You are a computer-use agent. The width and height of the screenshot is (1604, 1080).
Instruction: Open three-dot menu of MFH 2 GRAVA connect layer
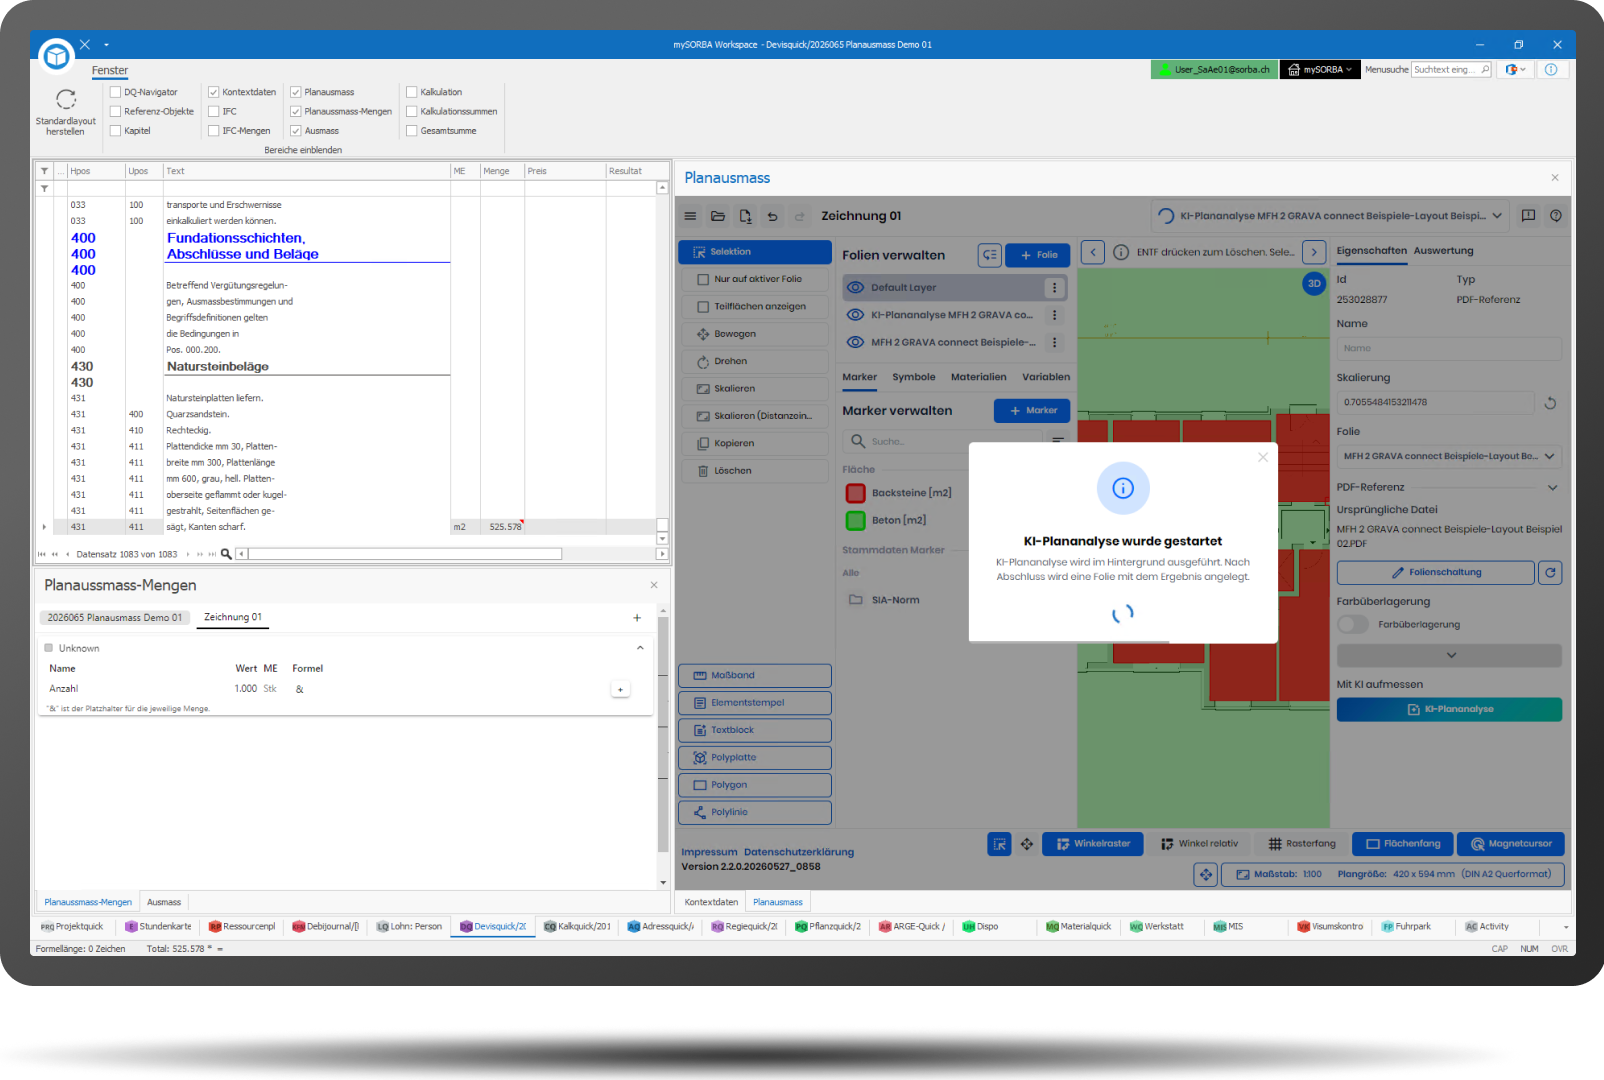1054,342
